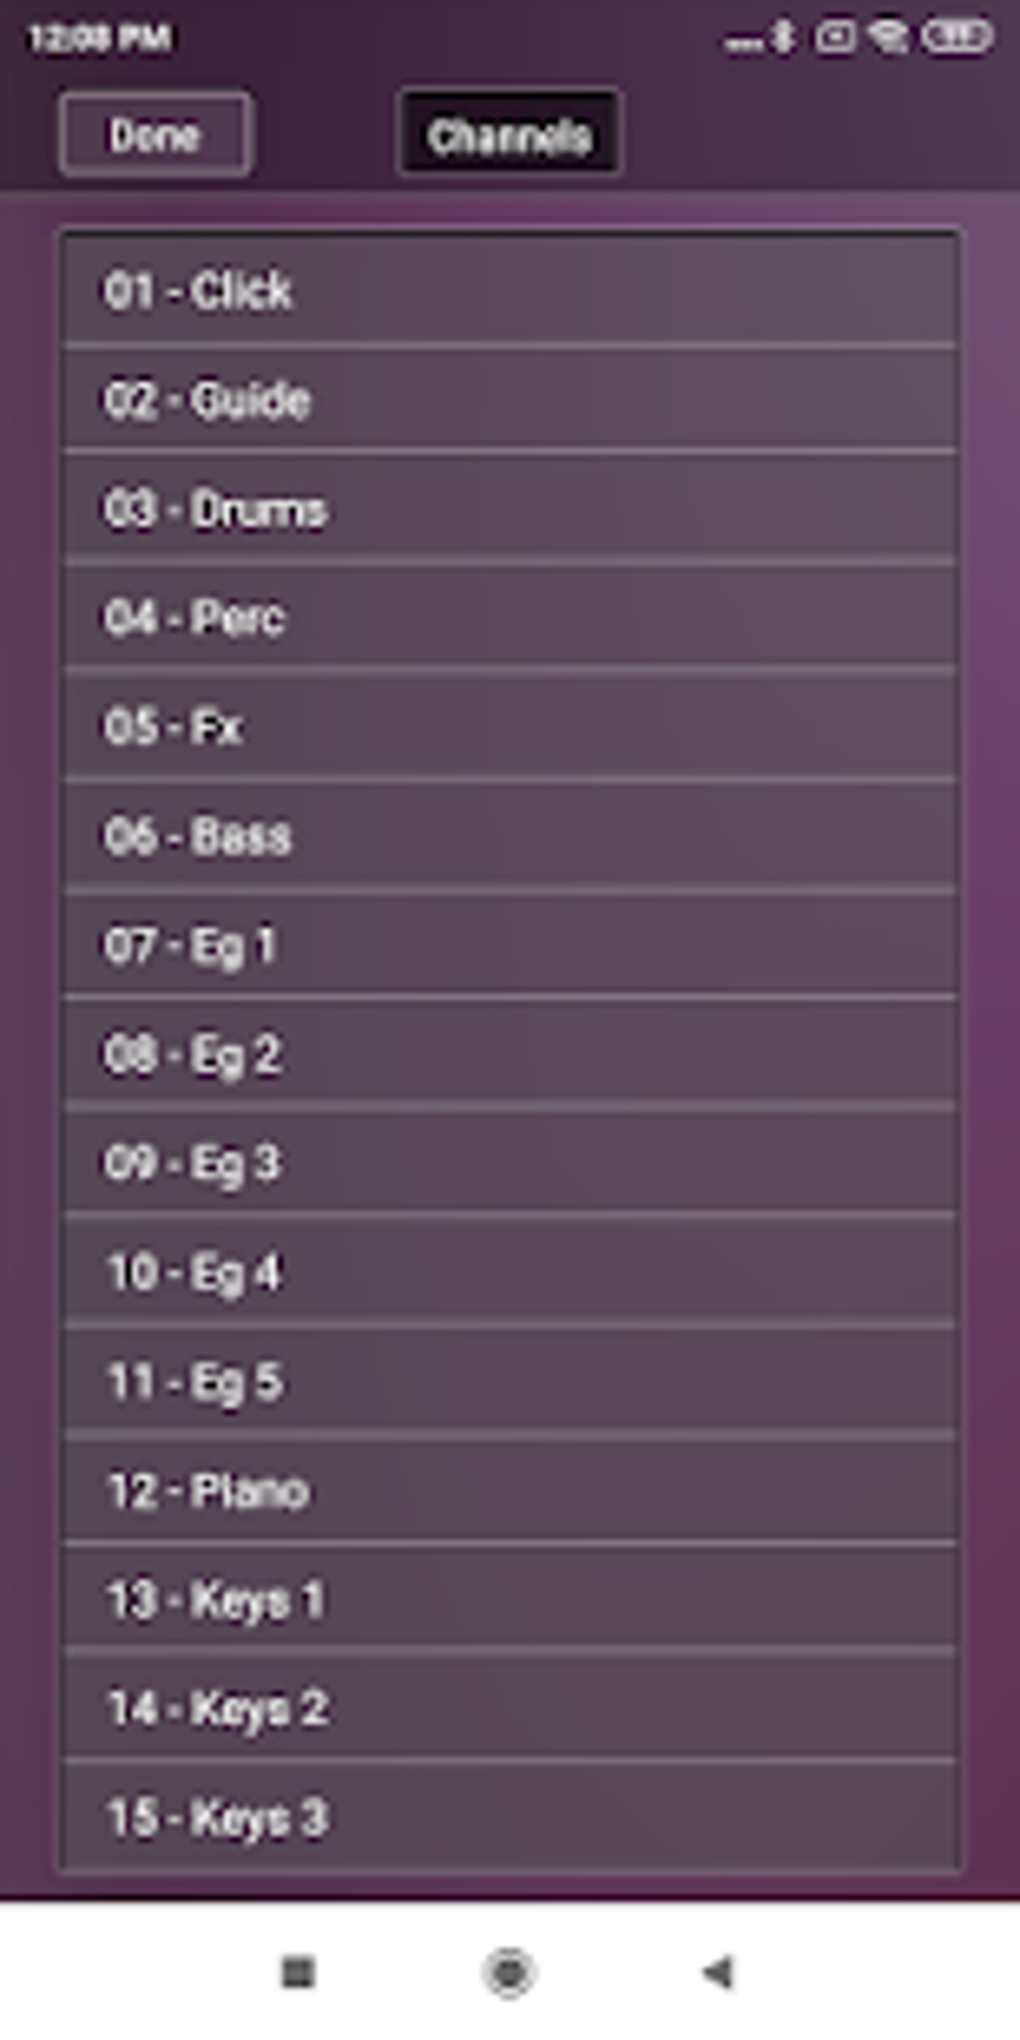Pick the 09 - Eg 3 channel

510,1163
